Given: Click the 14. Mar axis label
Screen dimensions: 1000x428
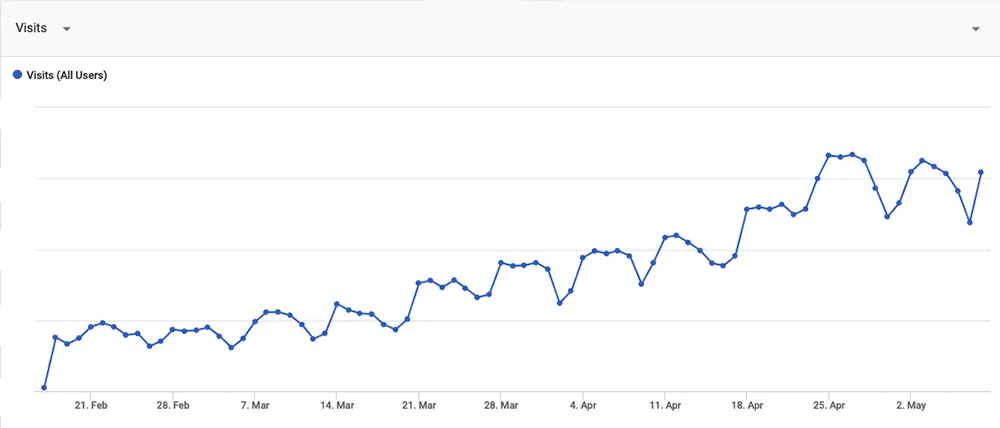Looking at the screenshot, I should (x=337, y=405).
